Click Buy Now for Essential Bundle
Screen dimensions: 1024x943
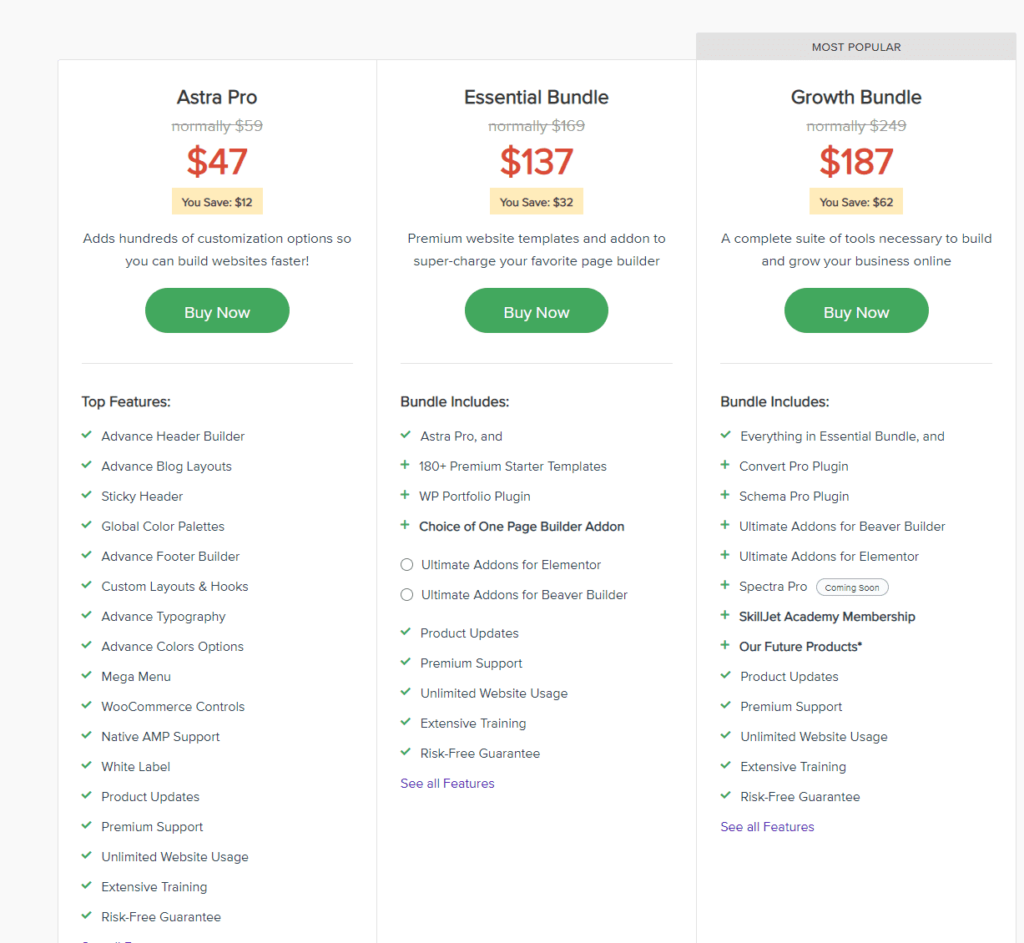pos(536,311)
